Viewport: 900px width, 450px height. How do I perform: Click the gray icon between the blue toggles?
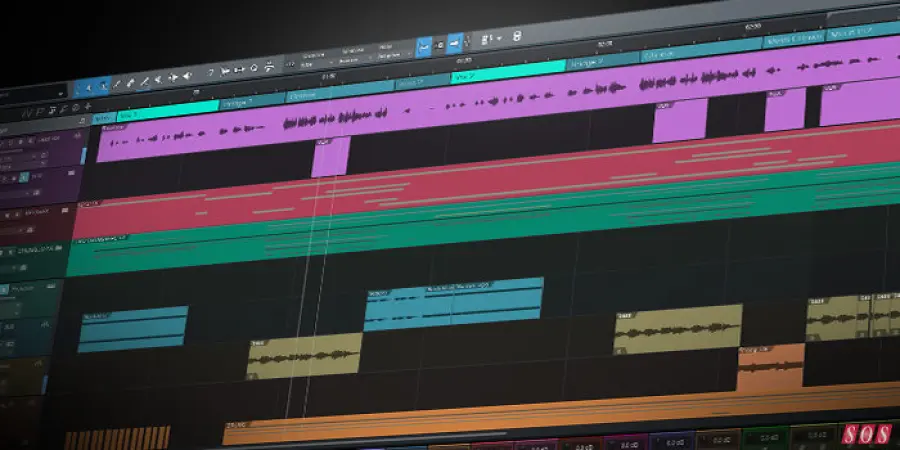pyautogui.click(x=439, y=45)
